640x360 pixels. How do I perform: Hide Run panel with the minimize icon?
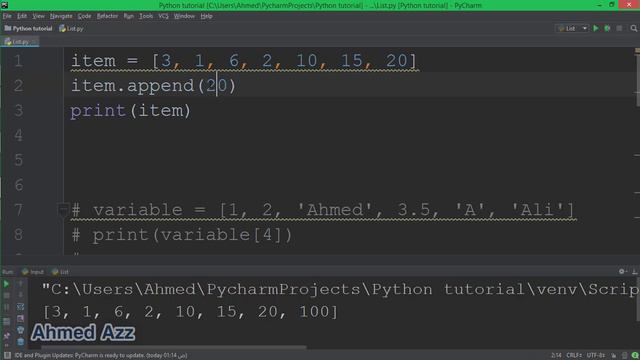(x=634, y=271)
